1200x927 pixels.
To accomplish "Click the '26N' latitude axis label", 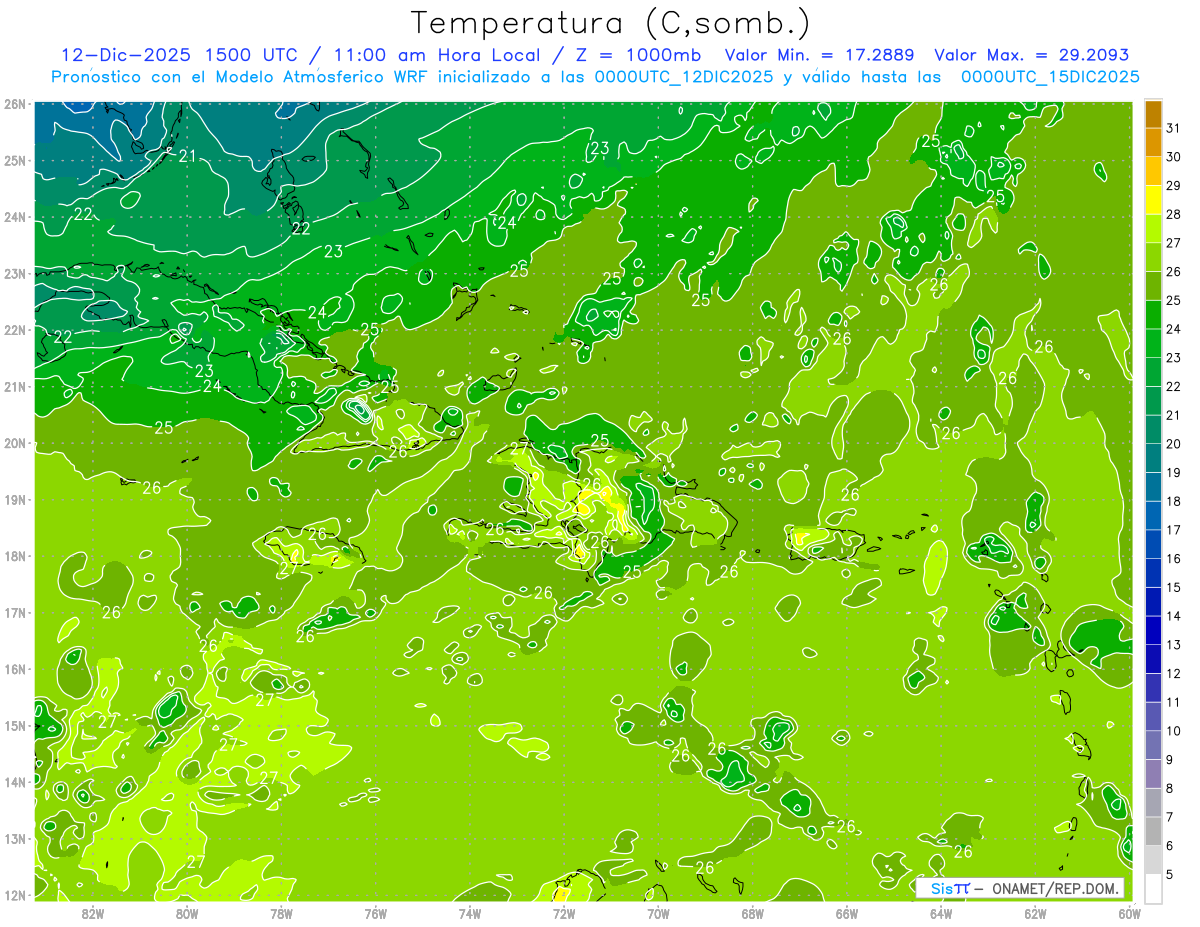I will pos(15,104).
